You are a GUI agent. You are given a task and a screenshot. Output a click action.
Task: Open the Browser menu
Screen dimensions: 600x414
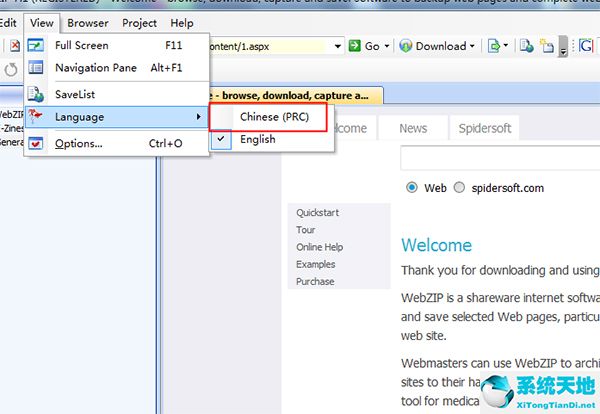coord(88,23)
